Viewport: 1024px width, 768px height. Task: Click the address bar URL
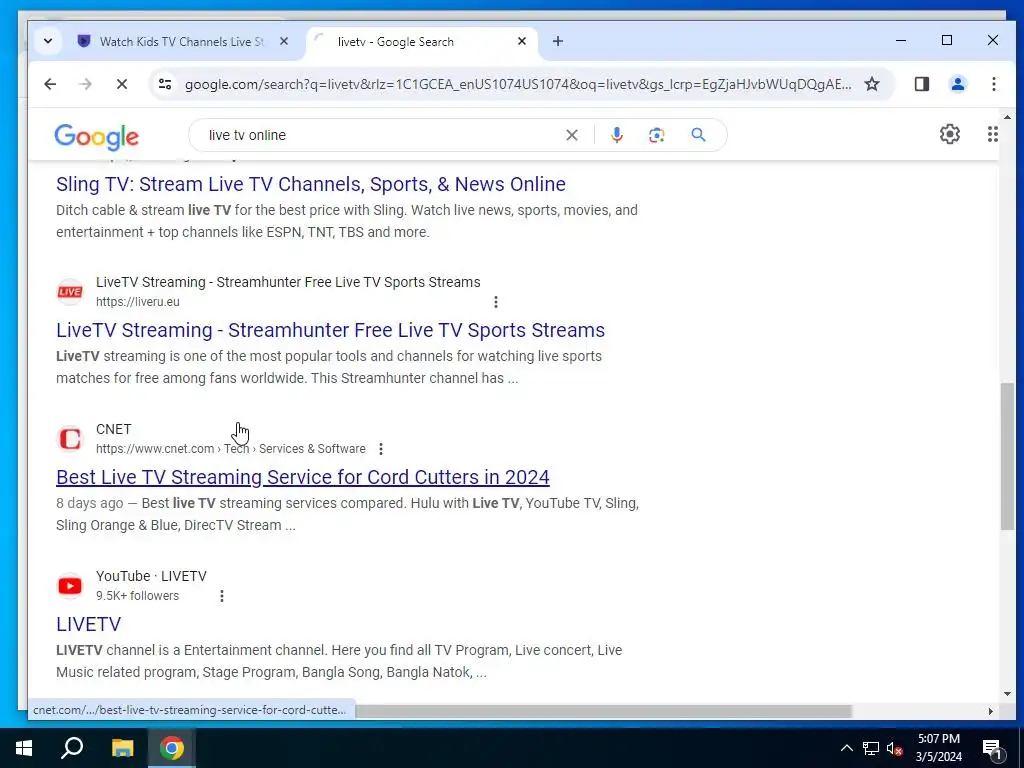[518, 84]
